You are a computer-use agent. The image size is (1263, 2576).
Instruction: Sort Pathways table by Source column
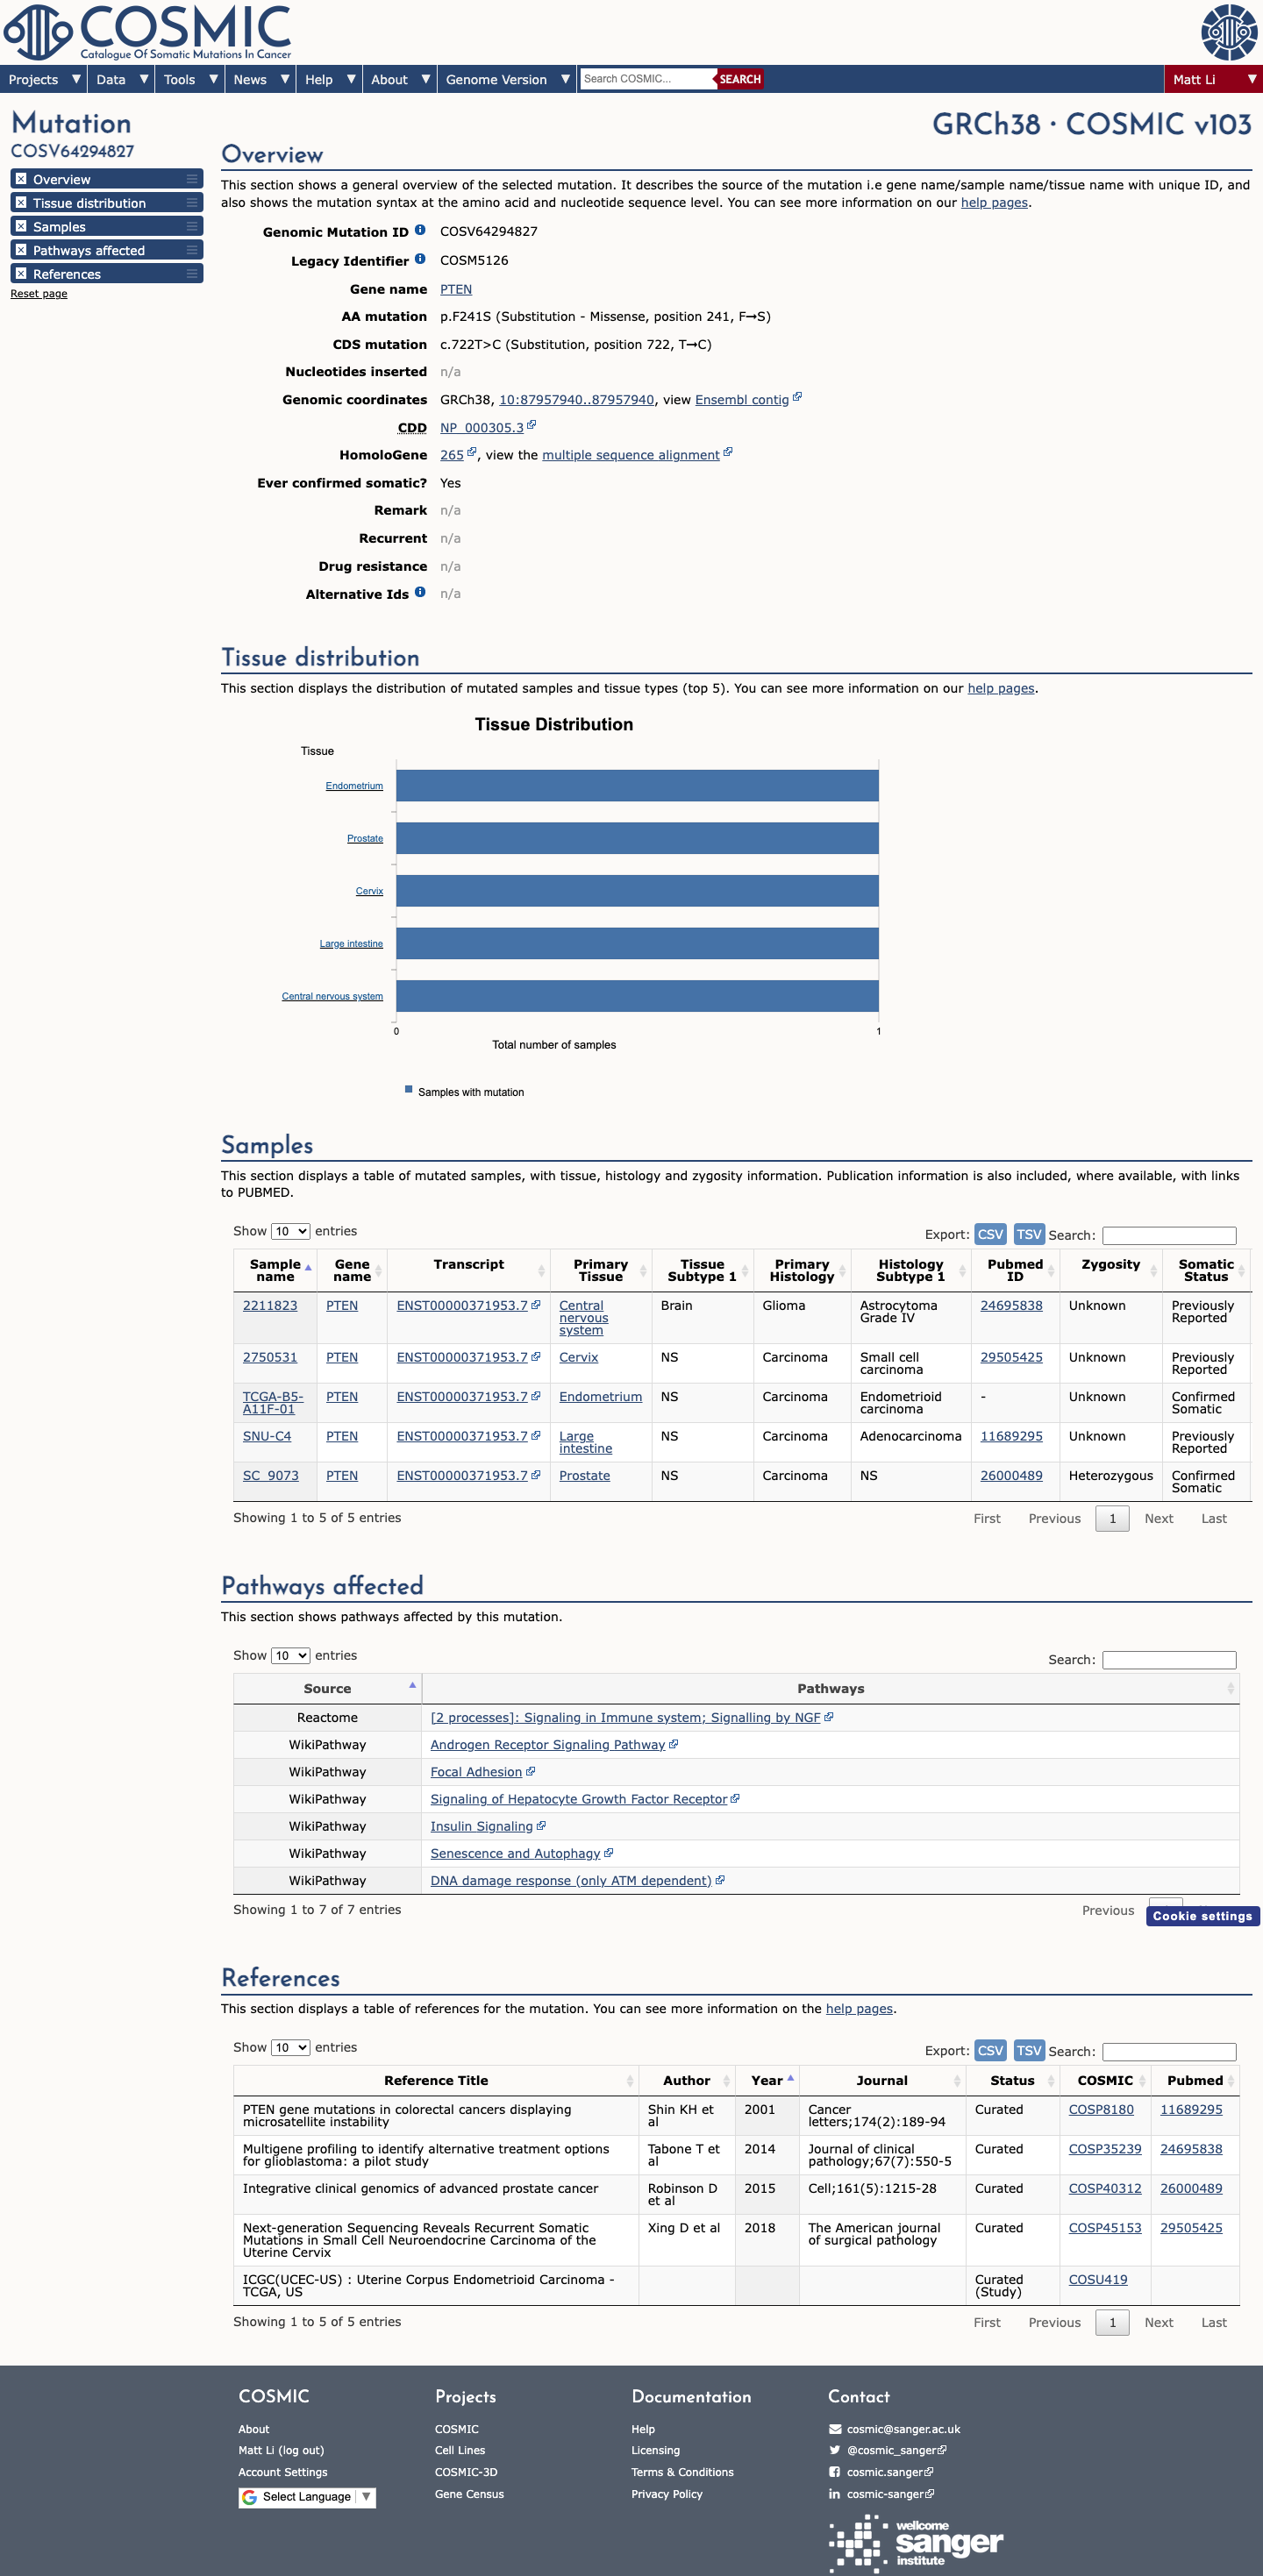pos(328,1688)
